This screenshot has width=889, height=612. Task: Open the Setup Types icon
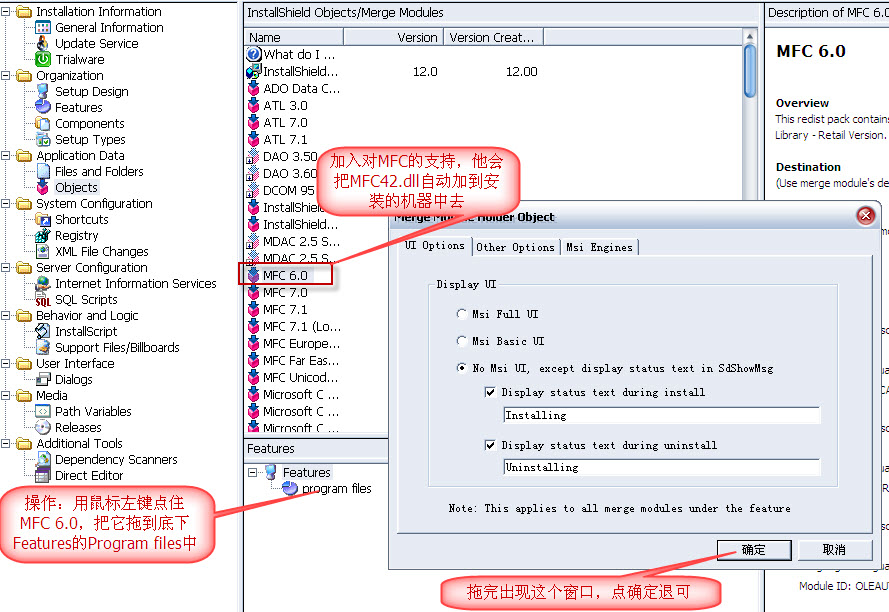coord(43,140)
